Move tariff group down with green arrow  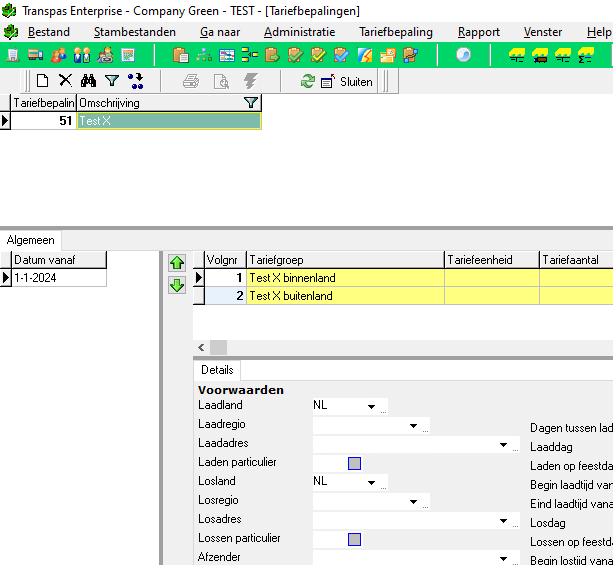177,285
